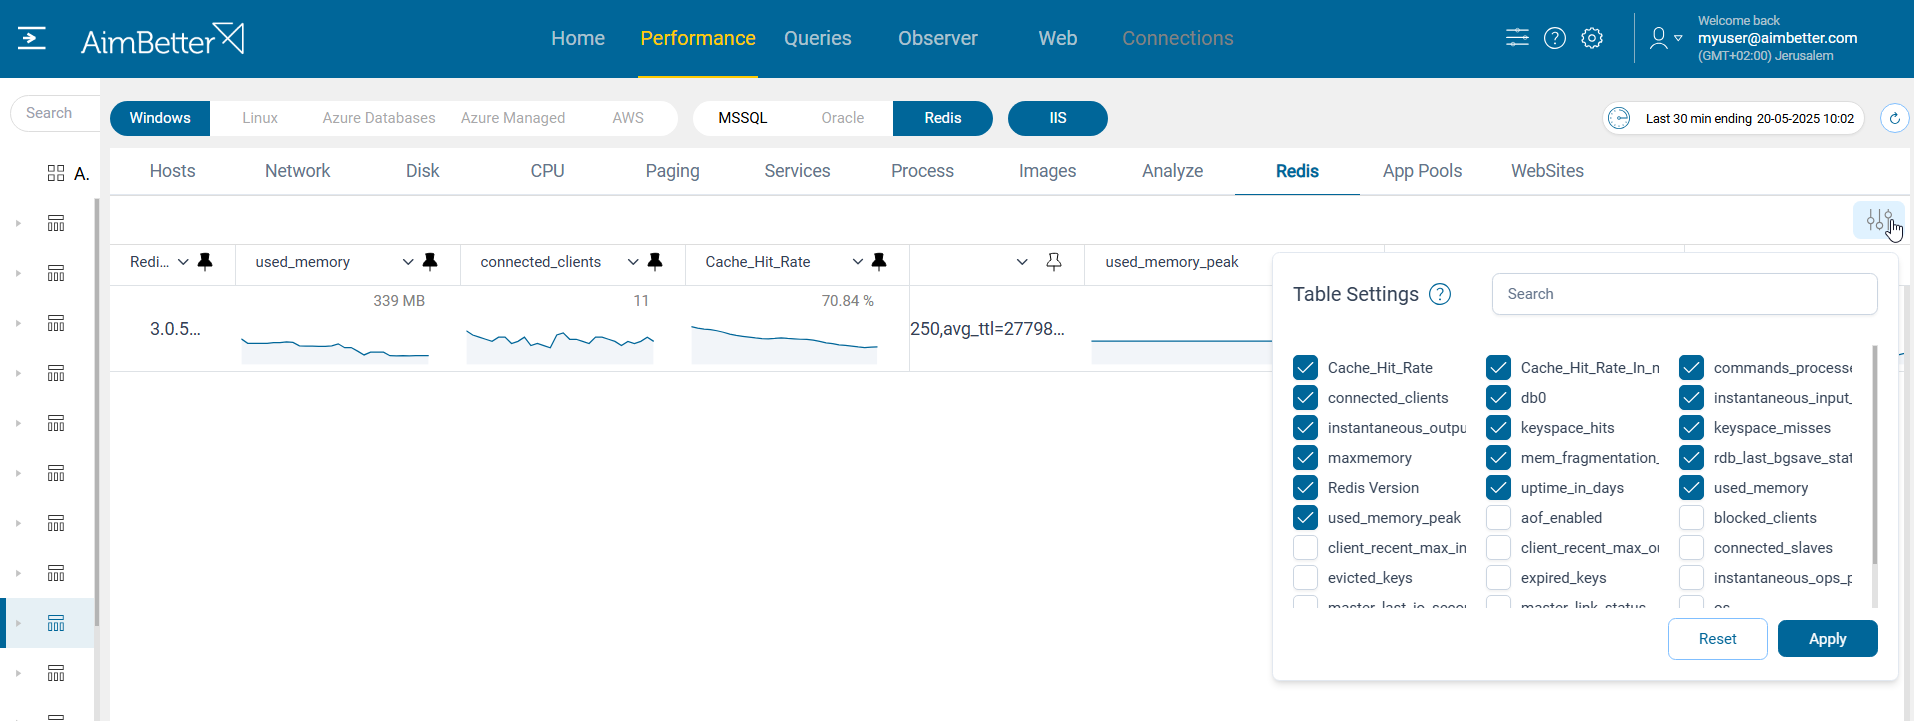Open the Queries menu
The image size is (1914, 721).
pyautogui.click(x=818, y=38)
